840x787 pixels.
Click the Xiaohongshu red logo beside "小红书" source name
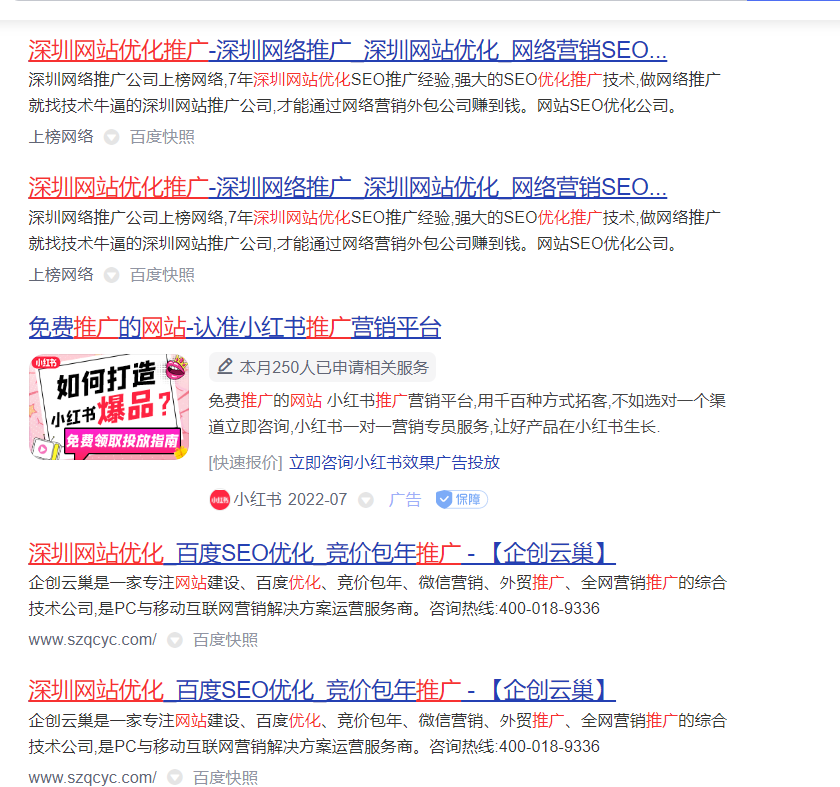click(x=218, y=499)
